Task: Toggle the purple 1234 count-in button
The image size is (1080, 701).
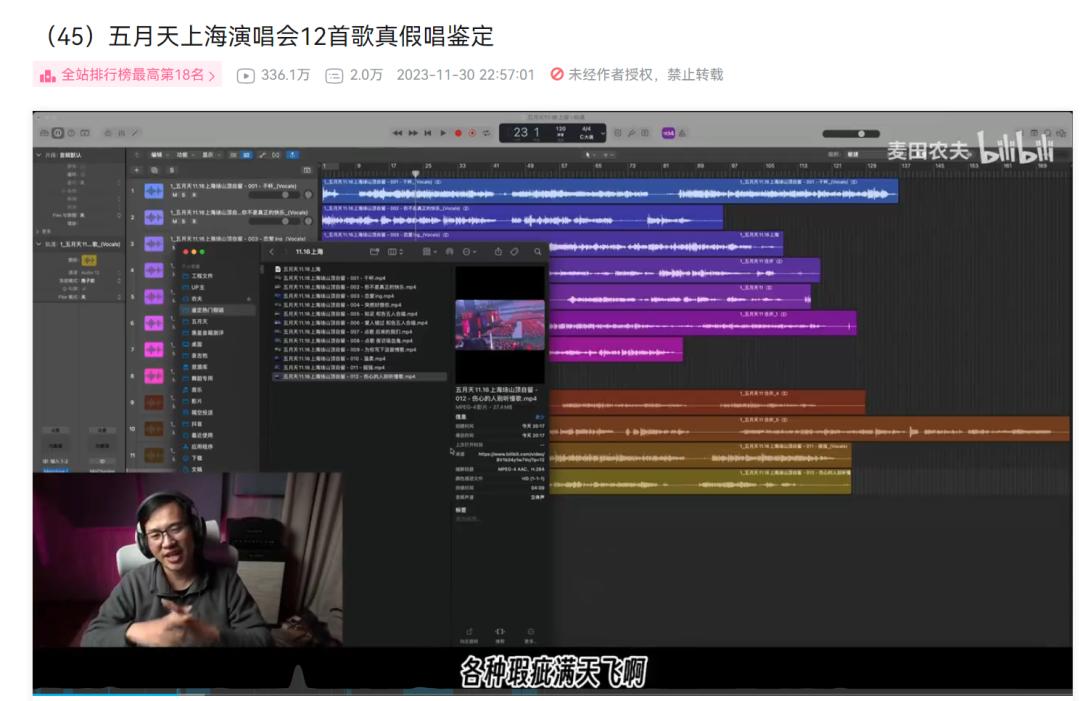Action: (668, 133)
